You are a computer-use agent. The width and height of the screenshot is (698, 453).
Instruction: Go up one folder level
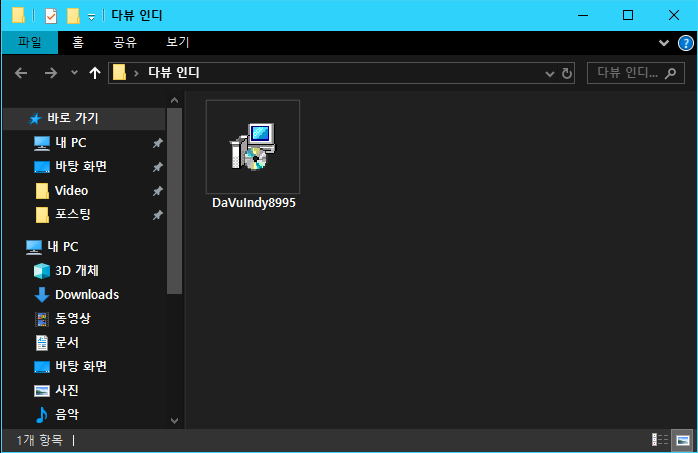point(94,73)
